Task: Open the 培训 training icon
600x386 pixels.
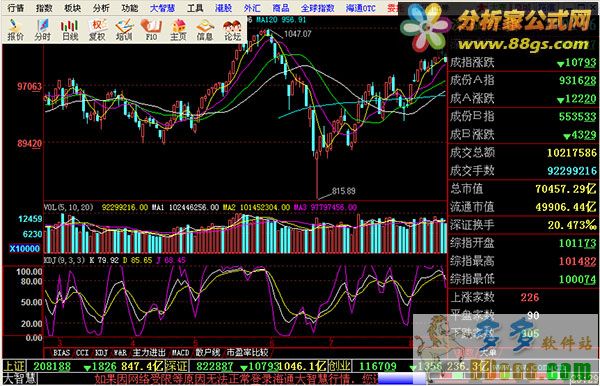Action: coord(124,30)
